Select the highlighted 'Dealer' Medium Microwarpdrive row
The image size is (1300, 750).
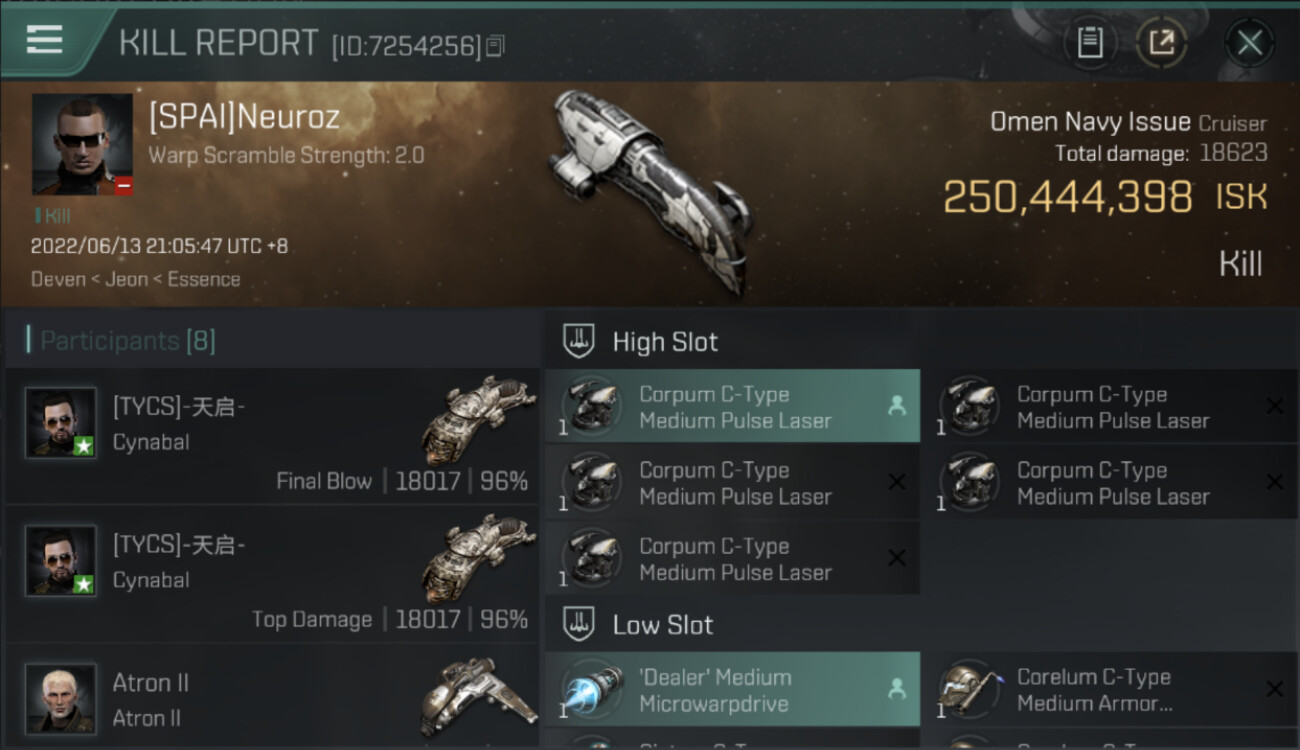(x=732, y=689)
